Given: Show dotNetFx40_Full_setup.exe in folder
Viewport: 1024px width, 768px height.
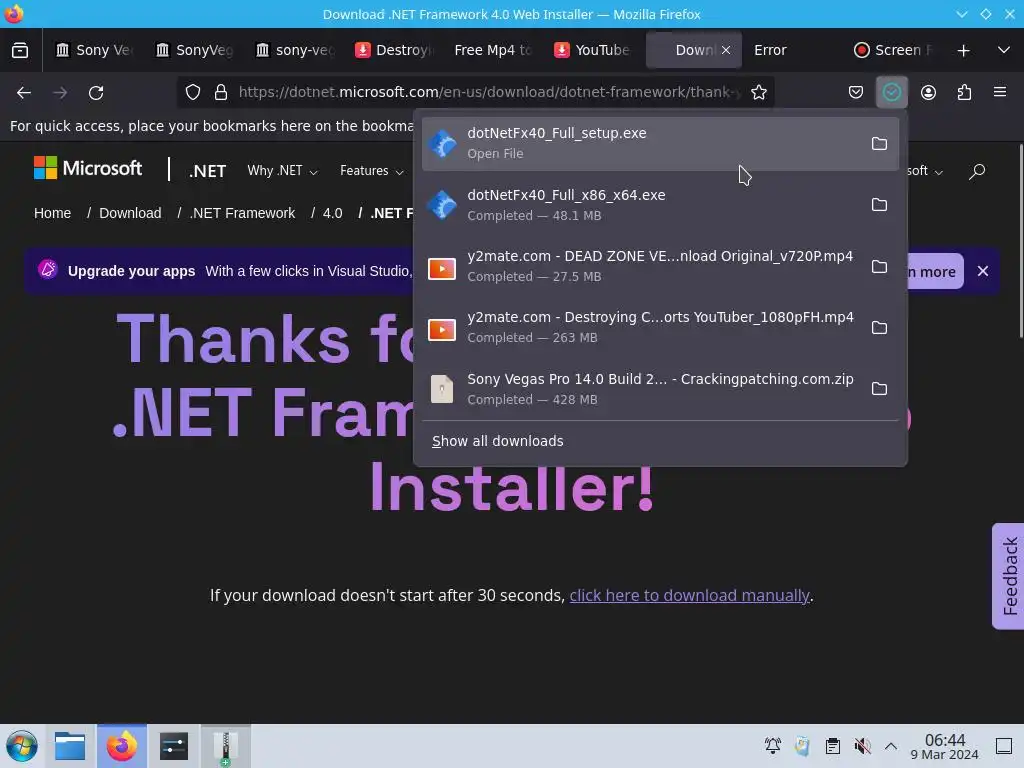Looking at the screenshot, I should [879, 144].
